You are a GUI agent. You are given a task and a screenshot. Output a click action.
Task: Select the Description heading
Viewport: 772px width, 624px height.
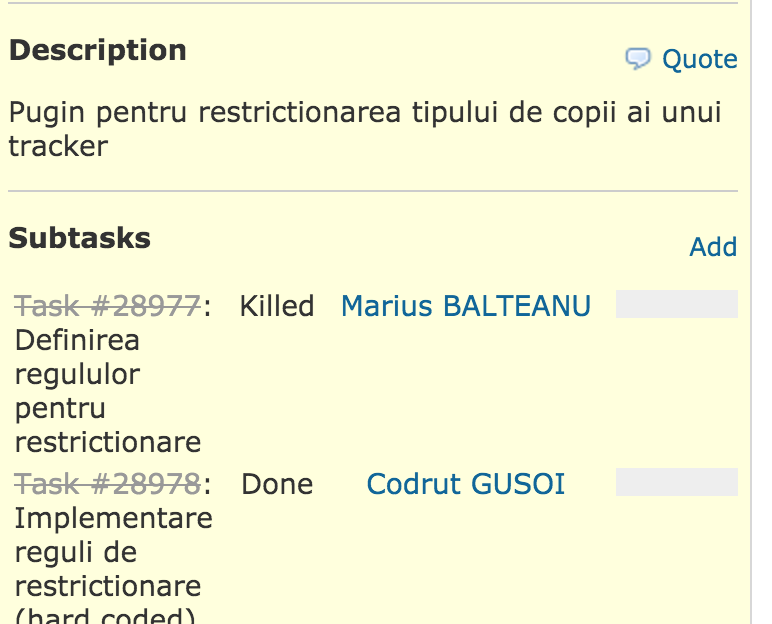[97, 50]
